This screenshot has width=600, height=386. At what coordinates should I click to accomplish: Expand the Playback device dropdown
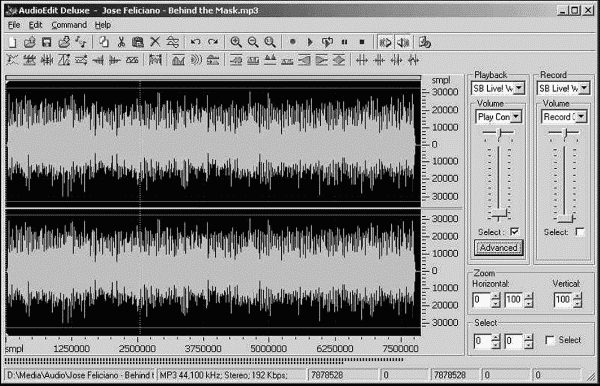[x=519, y=88]
